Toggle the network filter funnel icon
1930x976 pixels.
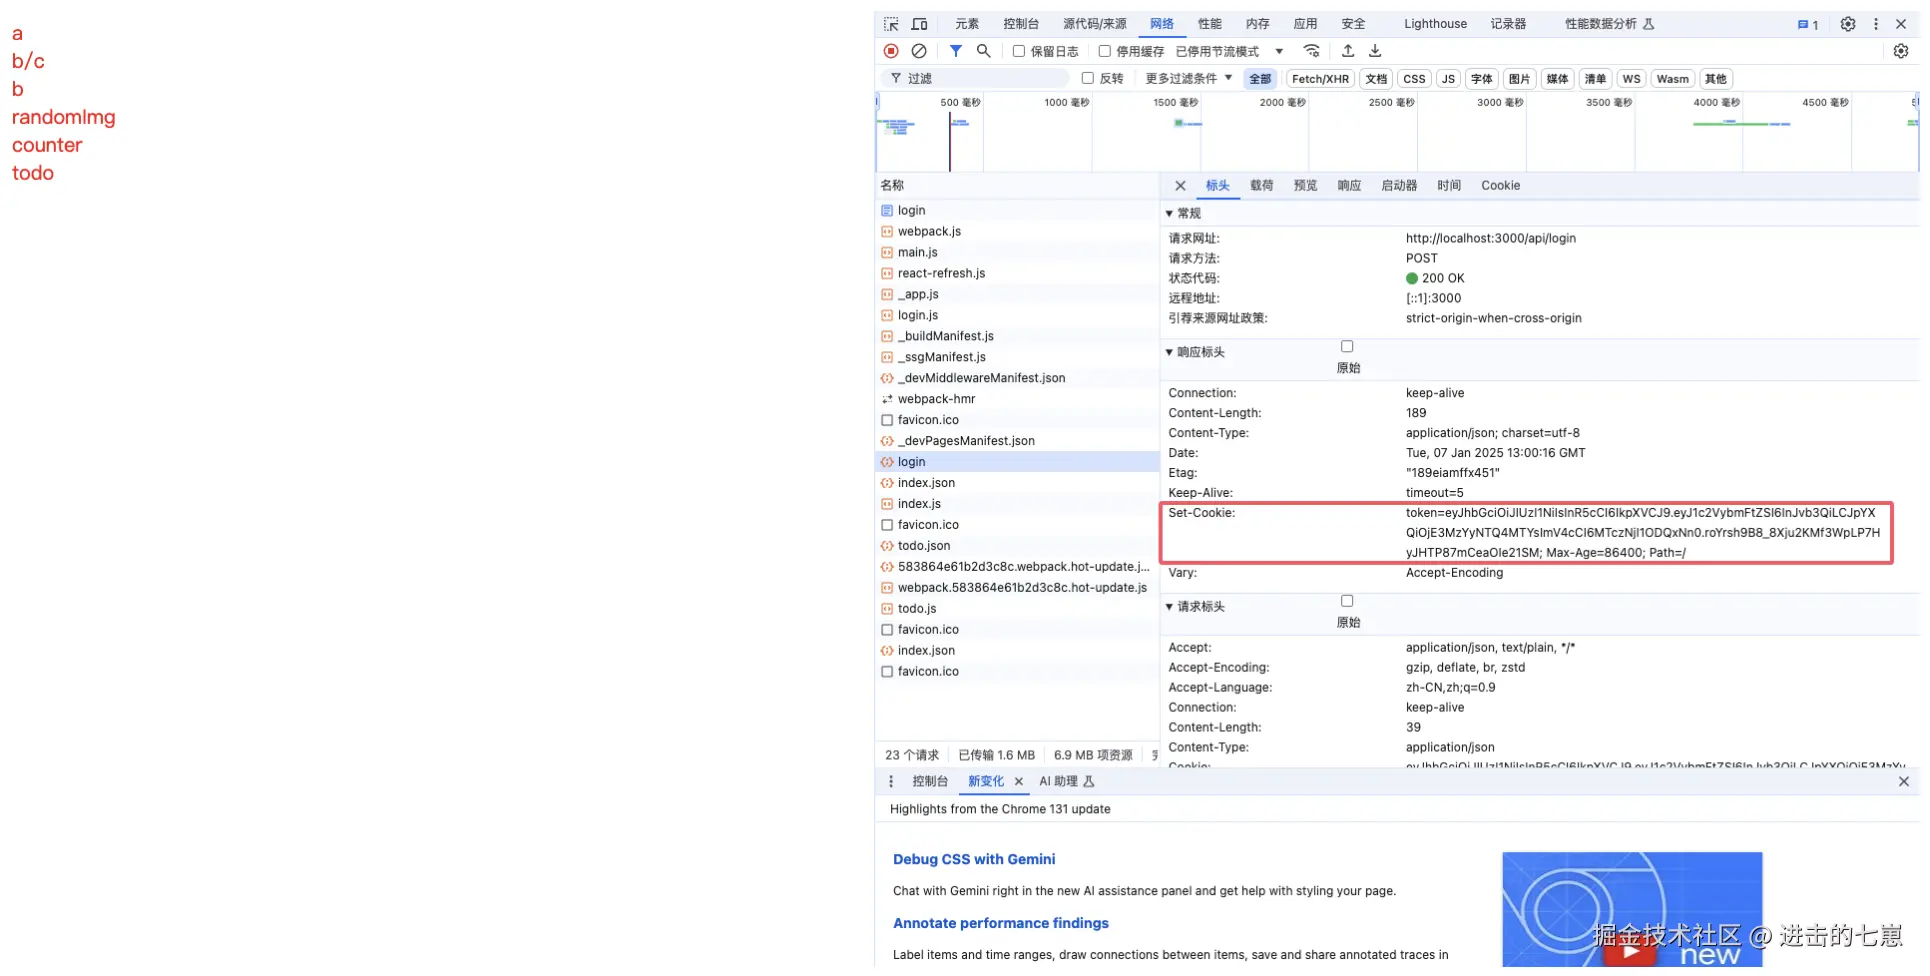tap(956, 51)
